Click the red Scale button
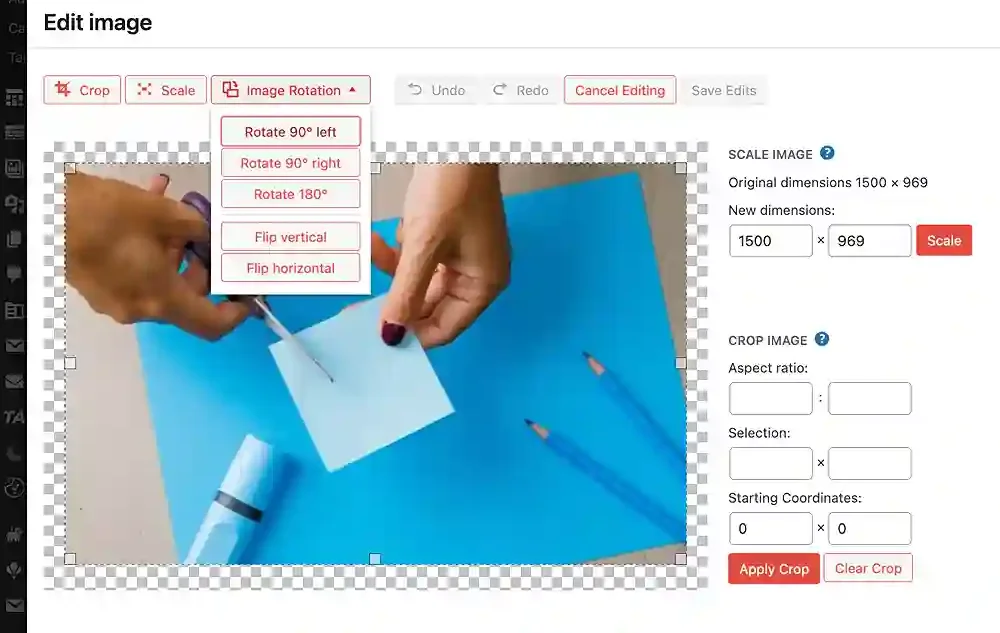The image size is (1000, 633). point(944,240)
